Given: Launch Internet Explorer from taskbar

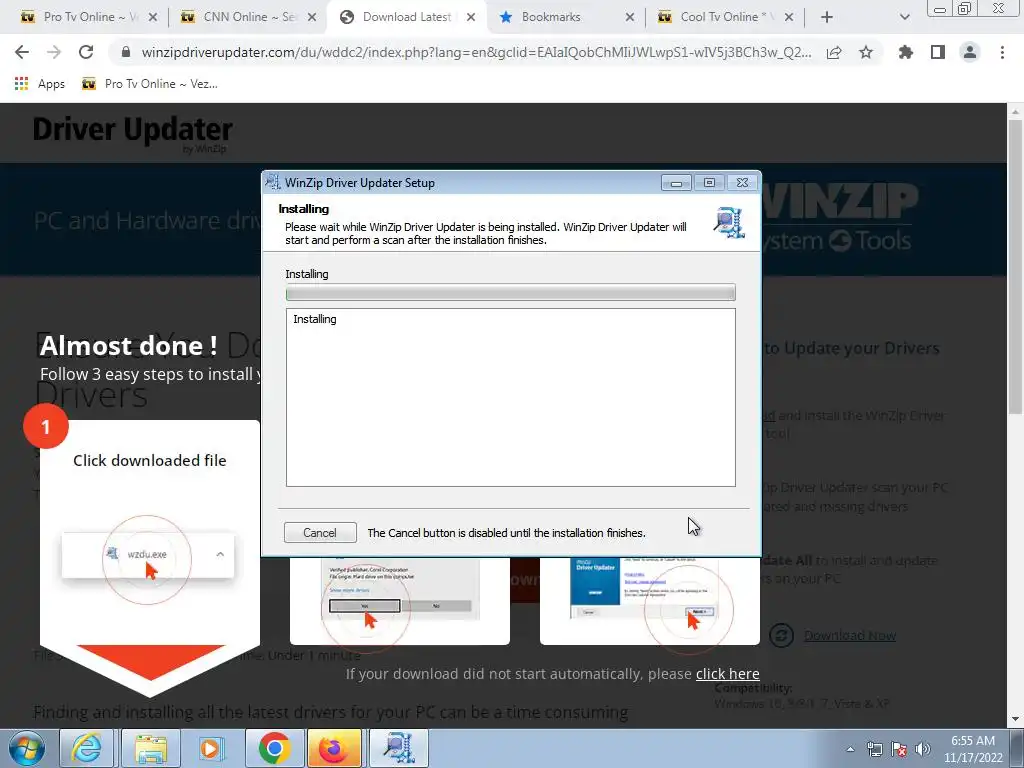Looking at the screenshot, I should pos(87,748).
